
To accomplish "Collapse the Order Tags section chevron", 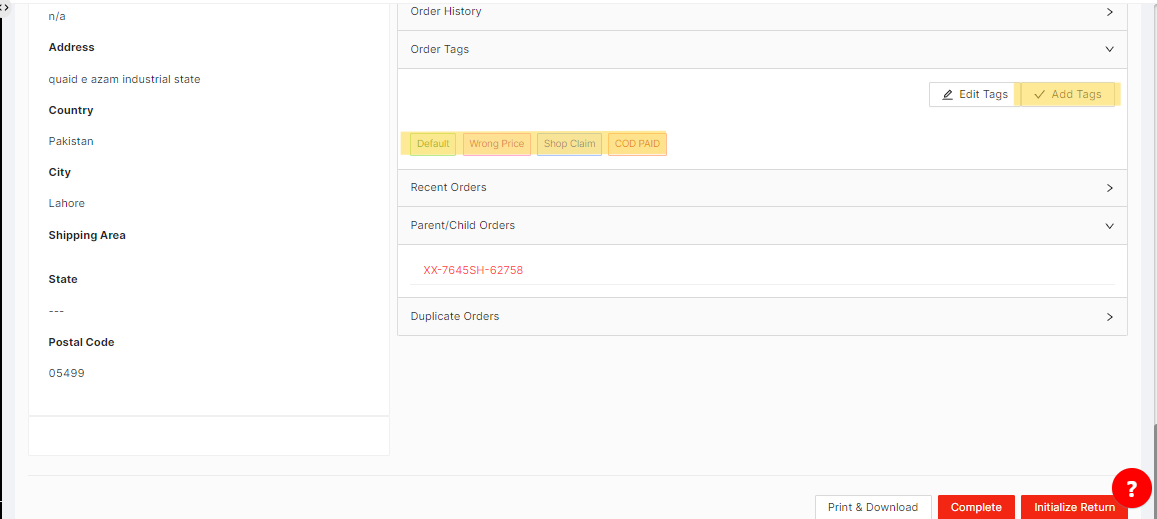I will tap(1109, 49).
